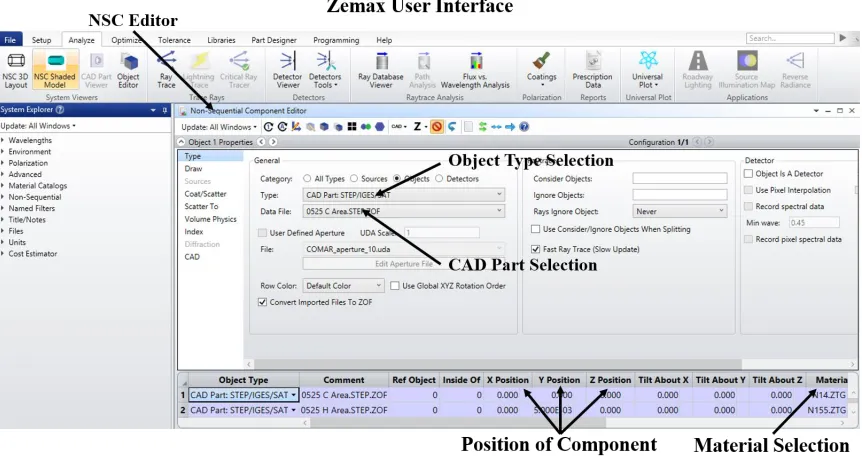Click the blue right arrow icon in editor toolbar
This screenshot has height=458, width=862.
510,127
